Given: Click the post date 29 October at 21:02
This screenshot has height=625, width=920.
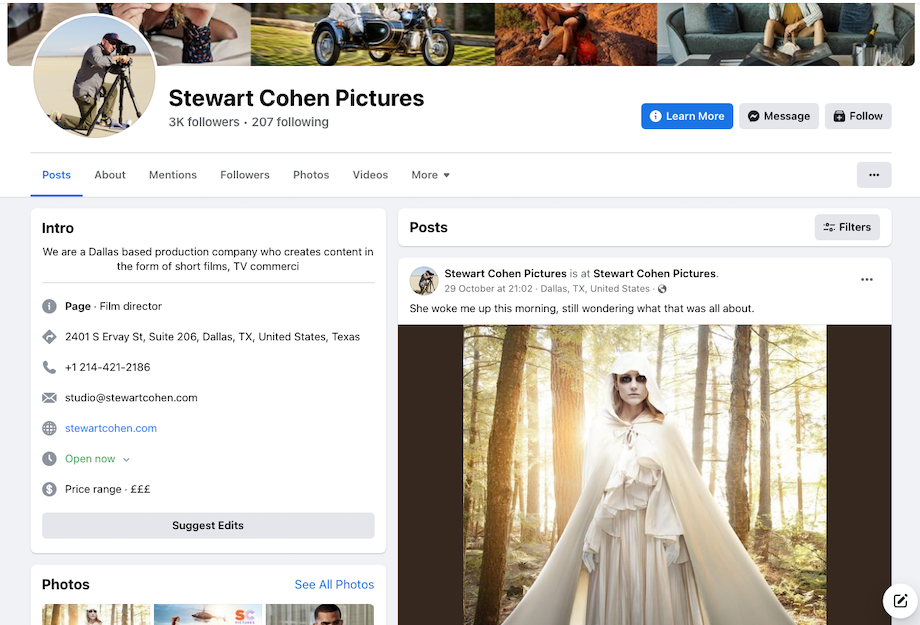Looking at the screenshot, I should click(x=488, y=289).
